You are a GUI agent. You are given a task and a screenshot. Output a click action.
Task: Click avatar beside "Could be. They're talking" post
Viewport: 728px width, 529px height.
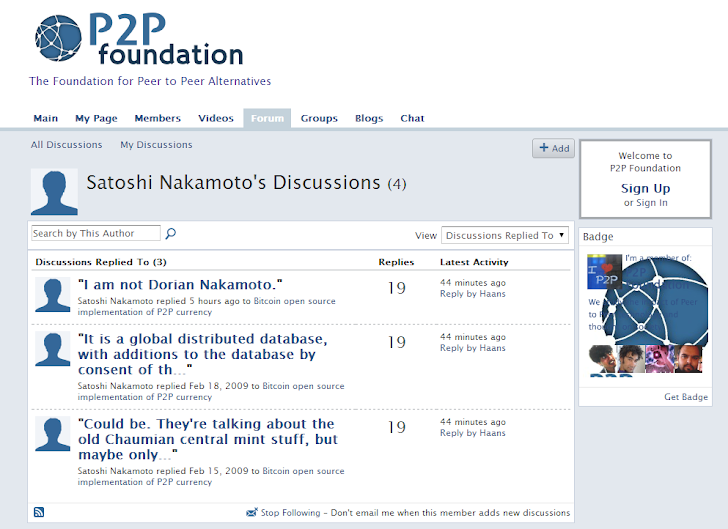(x=52, y=434)
